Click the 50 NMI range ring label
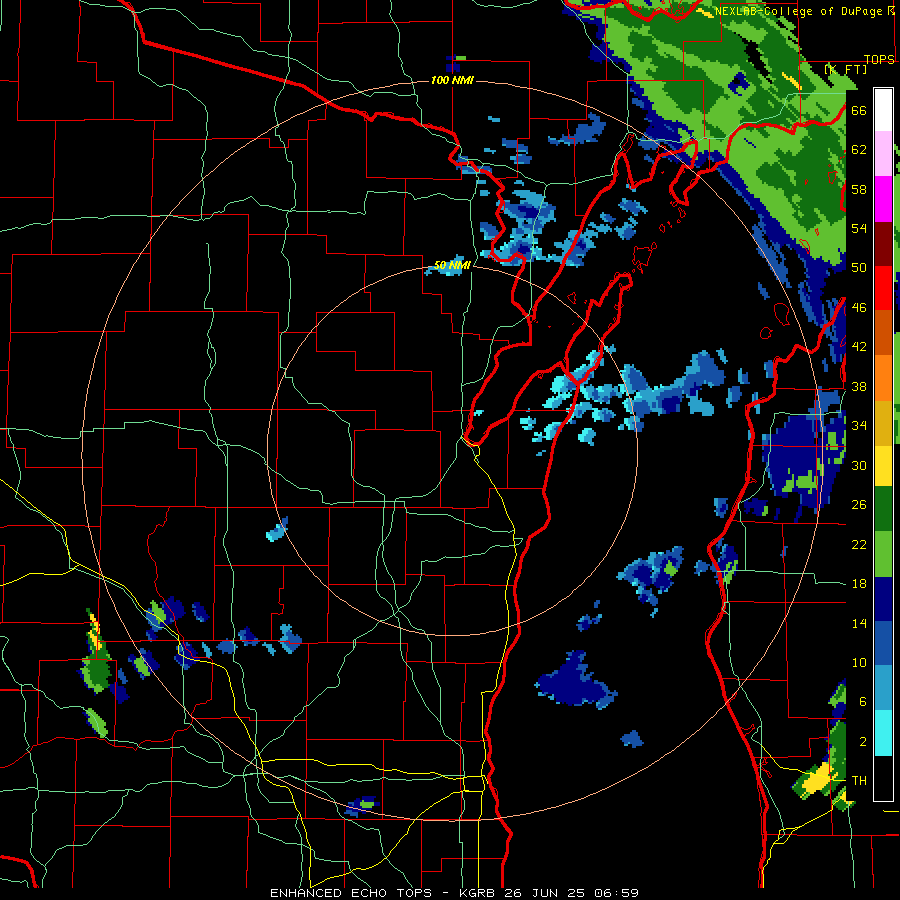 click(452, 265)
